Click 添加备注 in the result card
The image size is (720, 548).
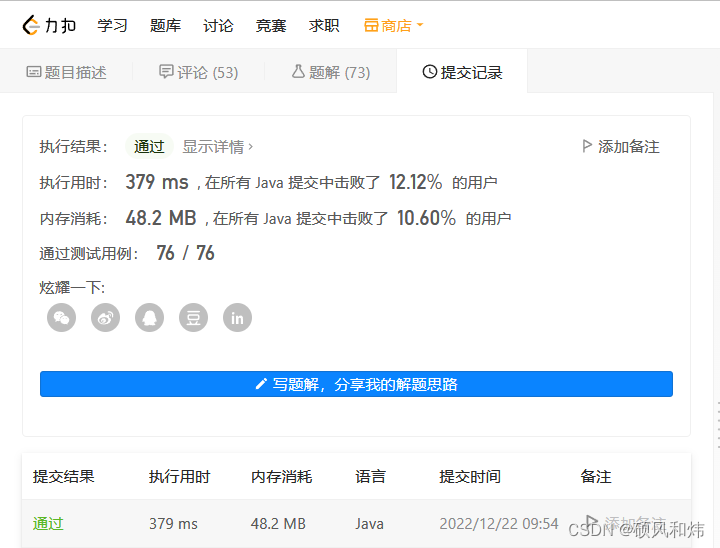click(621, 147)
